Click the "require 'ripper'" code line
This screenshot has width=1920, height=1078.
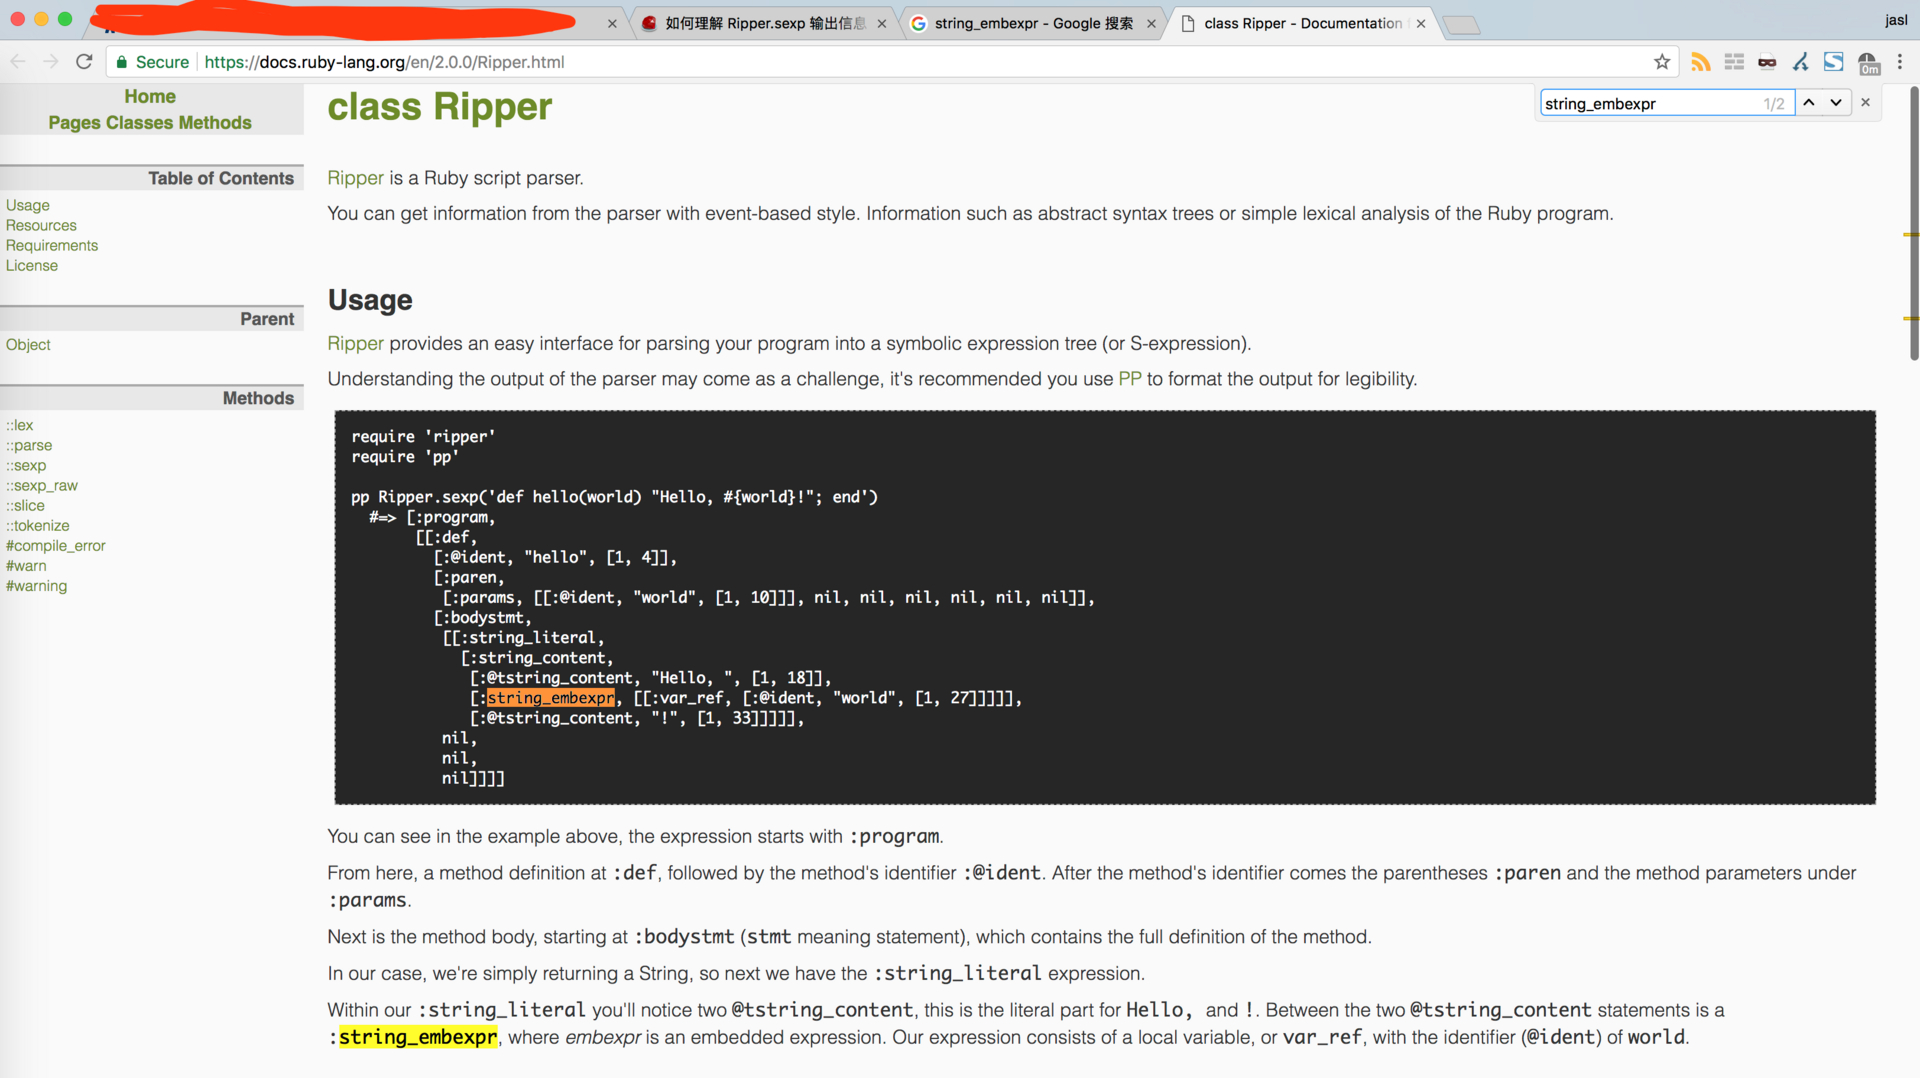pos(423,437)
